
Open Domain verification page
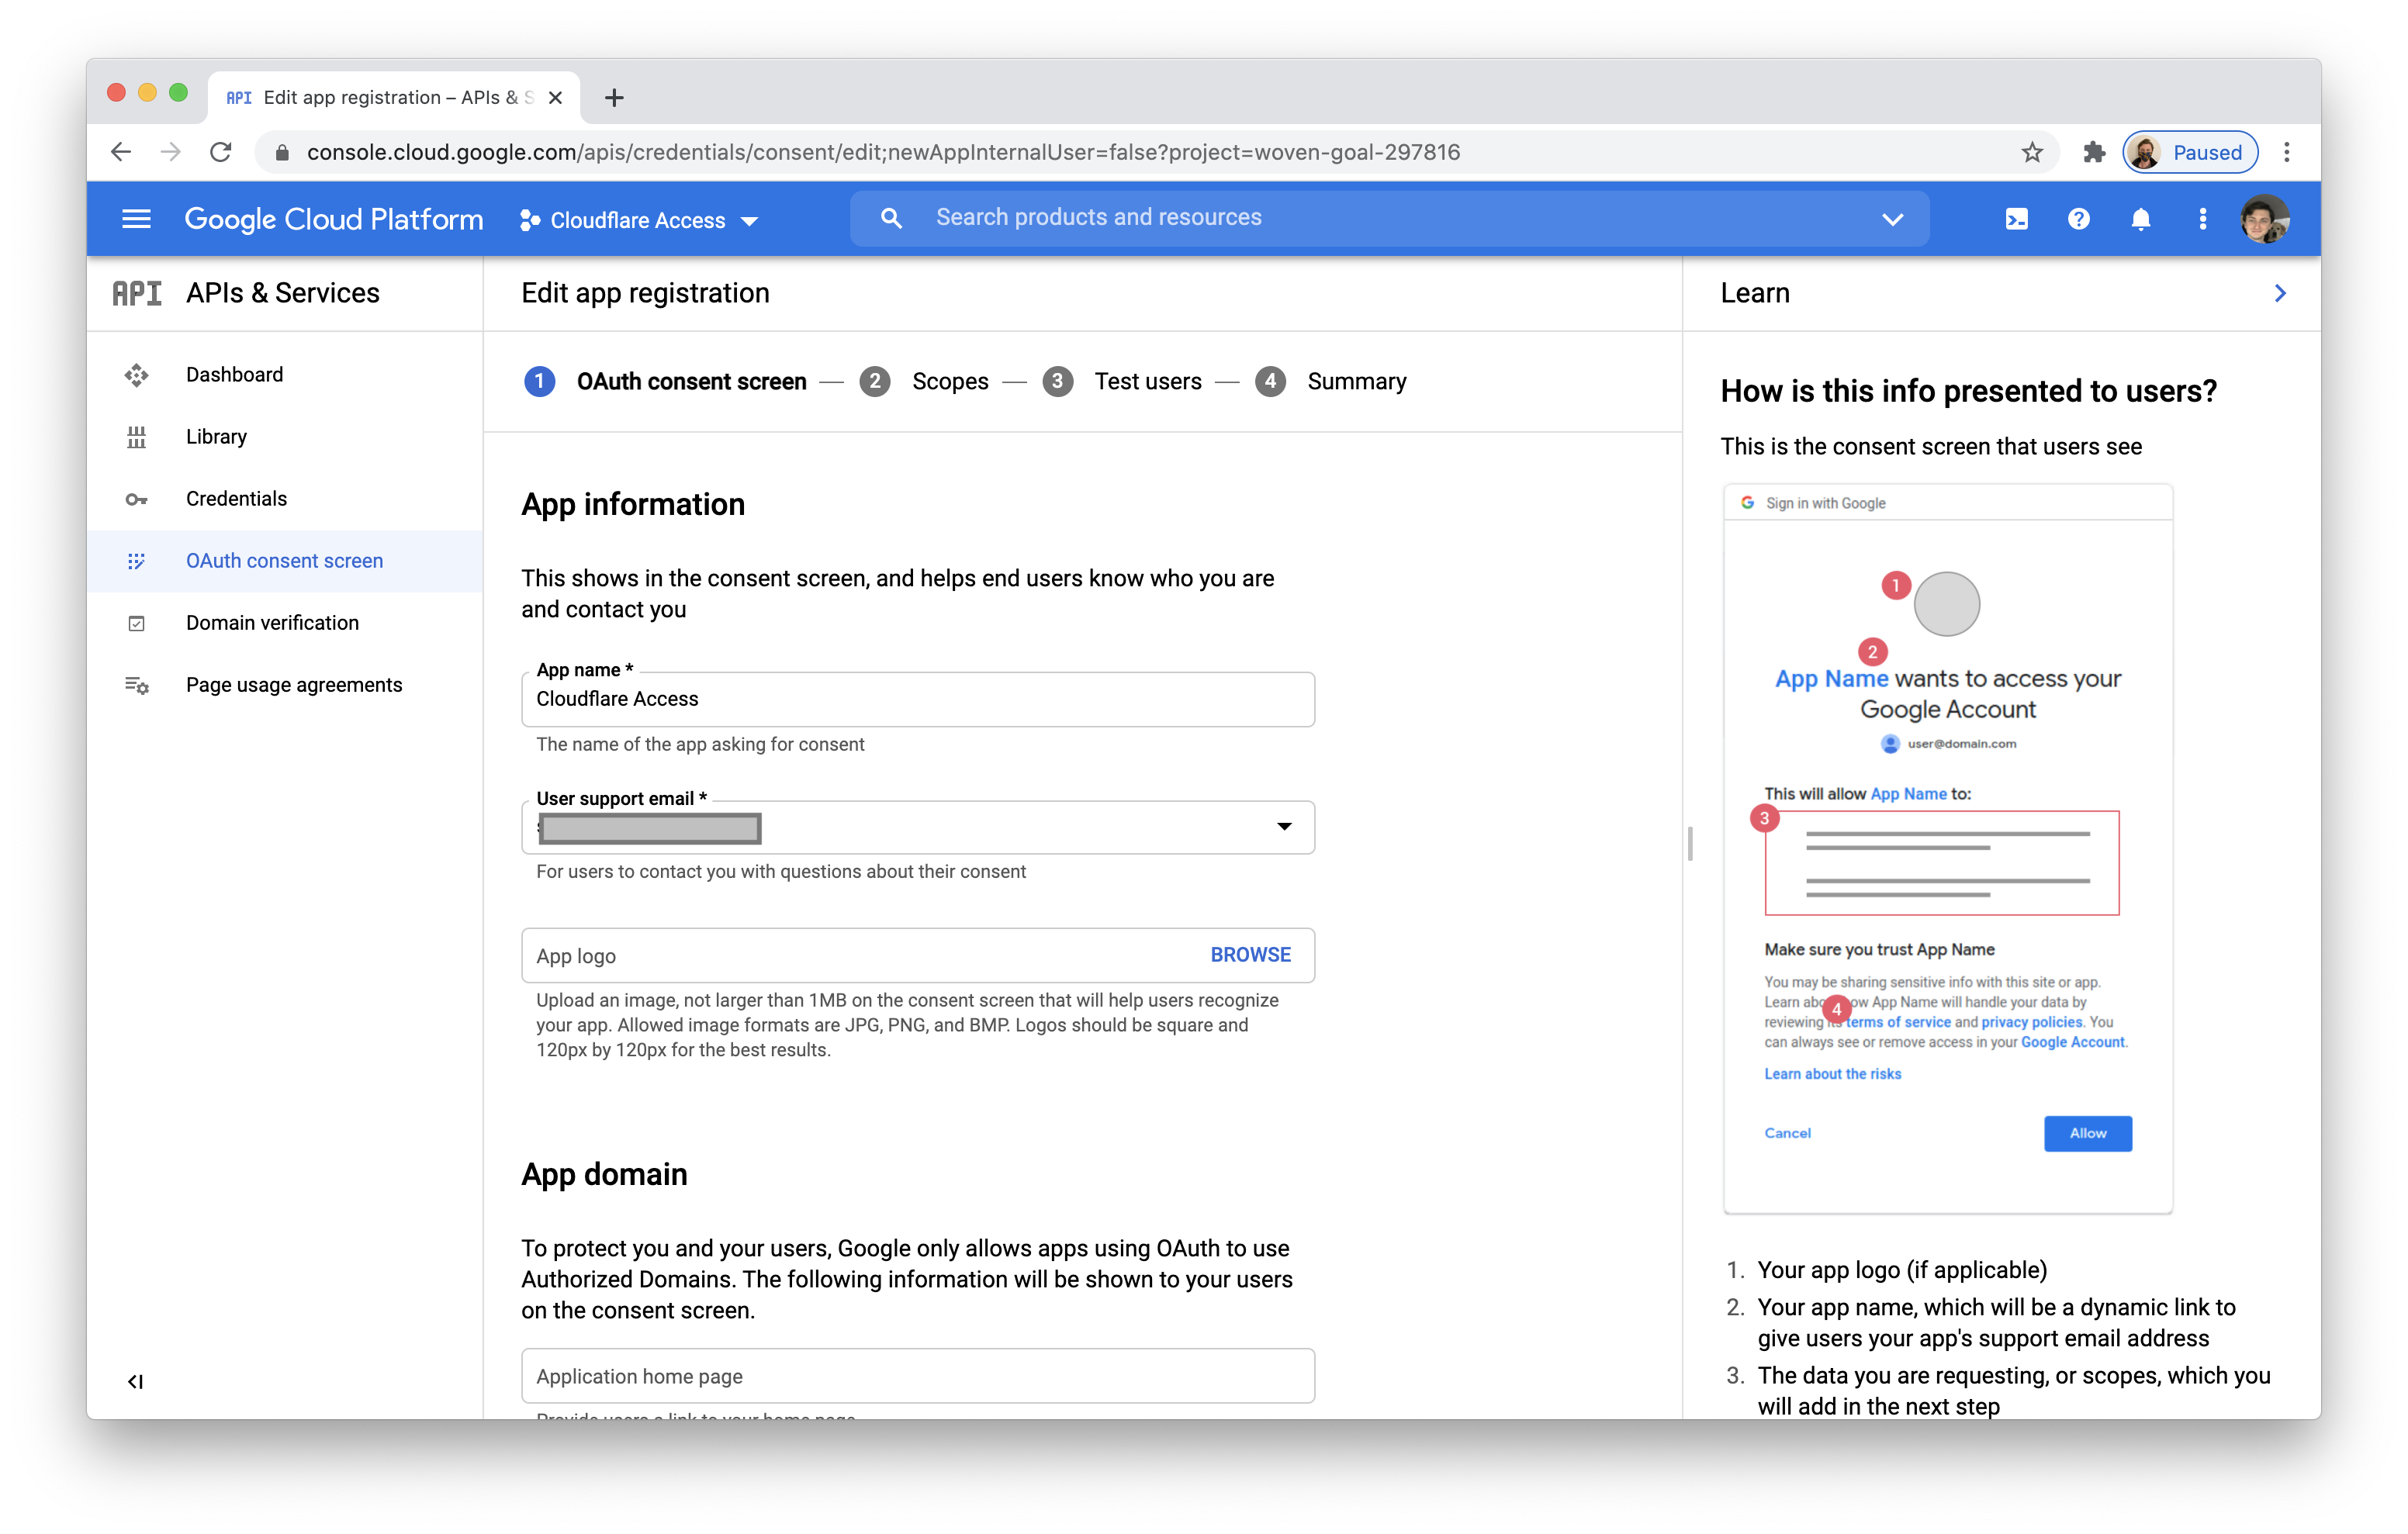pos(272,622)
